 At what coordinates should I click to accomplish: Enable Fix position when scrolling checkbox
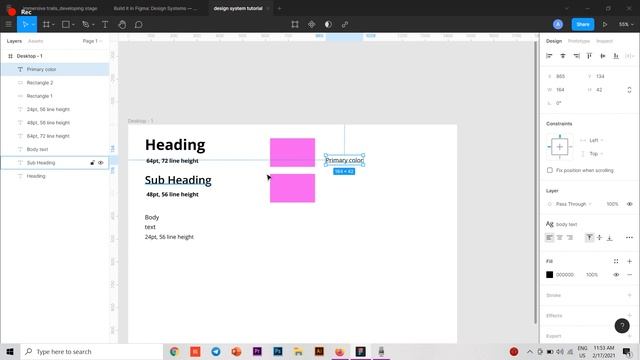(550, 170)
